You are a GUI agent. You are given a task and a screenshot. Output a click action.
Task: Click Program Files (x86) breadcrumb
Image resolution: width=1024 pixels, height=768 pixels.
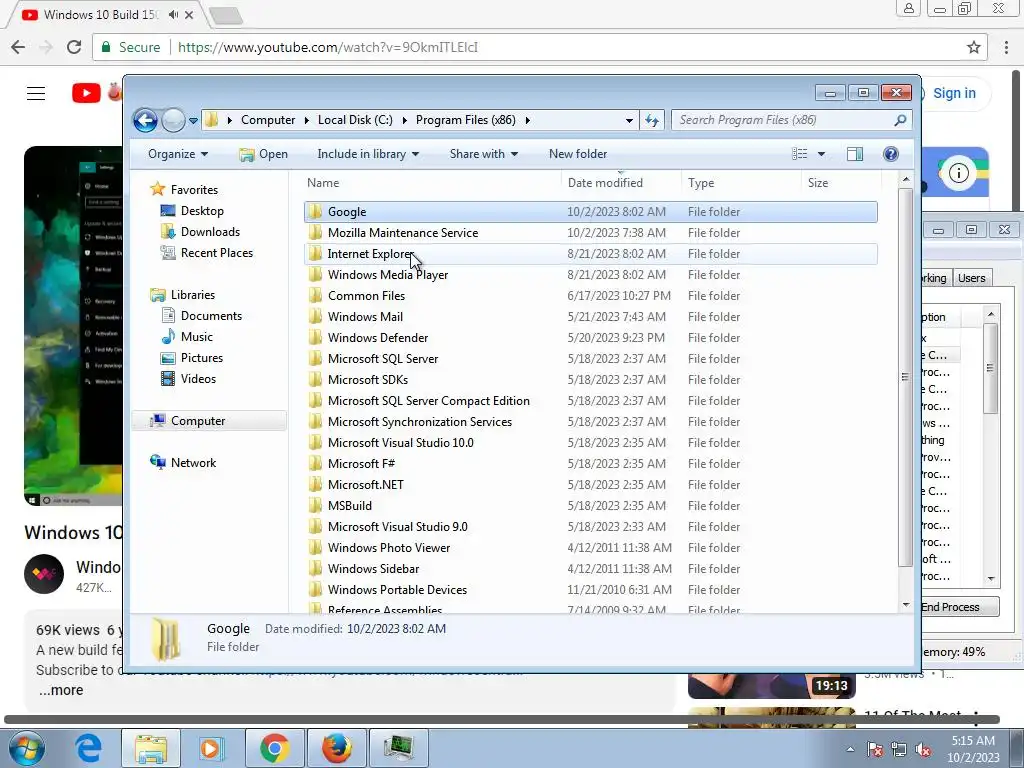pyautogui.click(x=466, y=120)
